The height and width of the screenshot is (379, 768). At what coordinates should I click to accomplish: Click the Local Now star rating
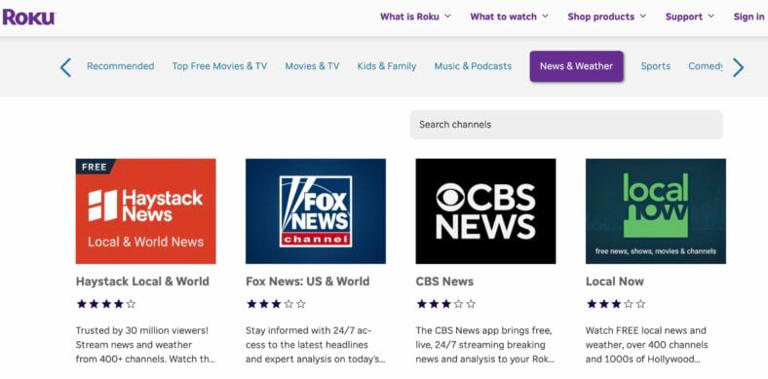pyautogui.click(x=616, y=304)
